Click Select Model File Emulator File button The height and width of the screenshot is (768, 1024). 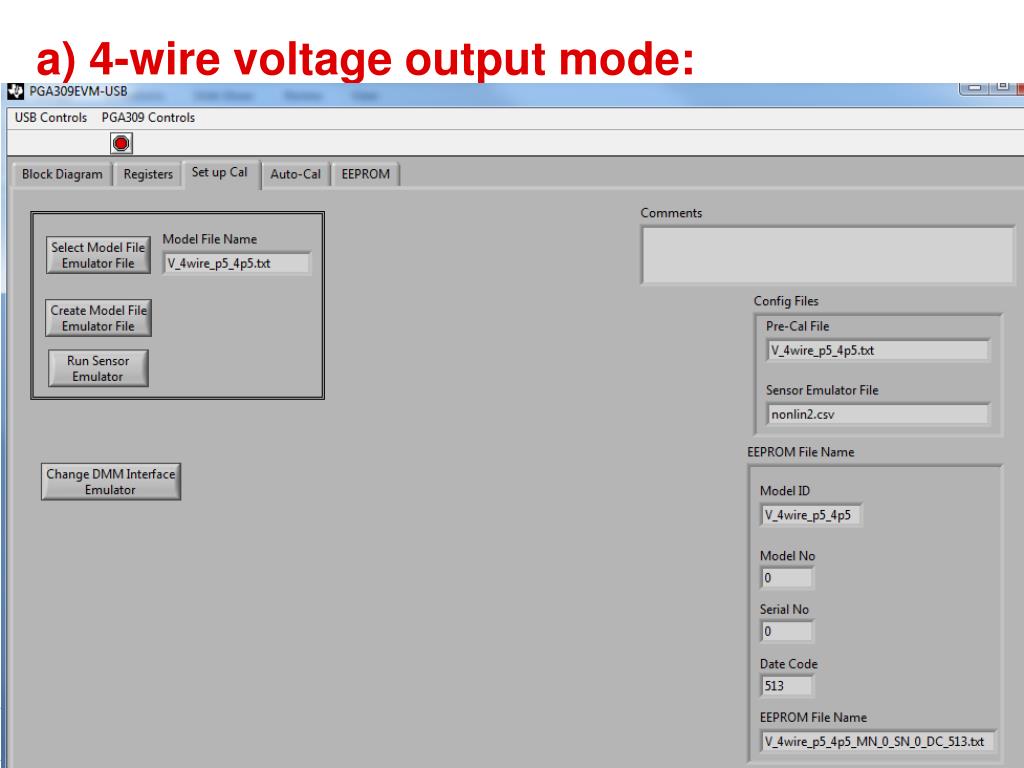coord(98,255)
